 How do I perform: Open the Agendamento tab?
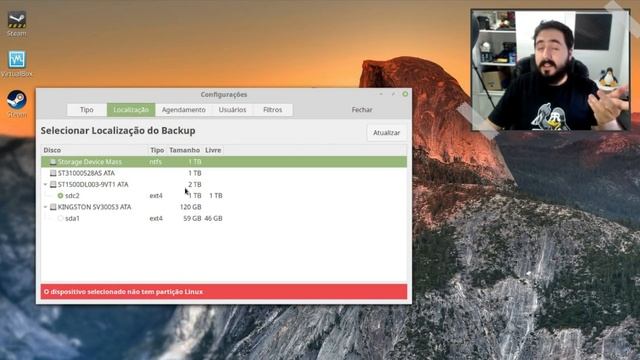pyautogui.click(x=184, y=110)
